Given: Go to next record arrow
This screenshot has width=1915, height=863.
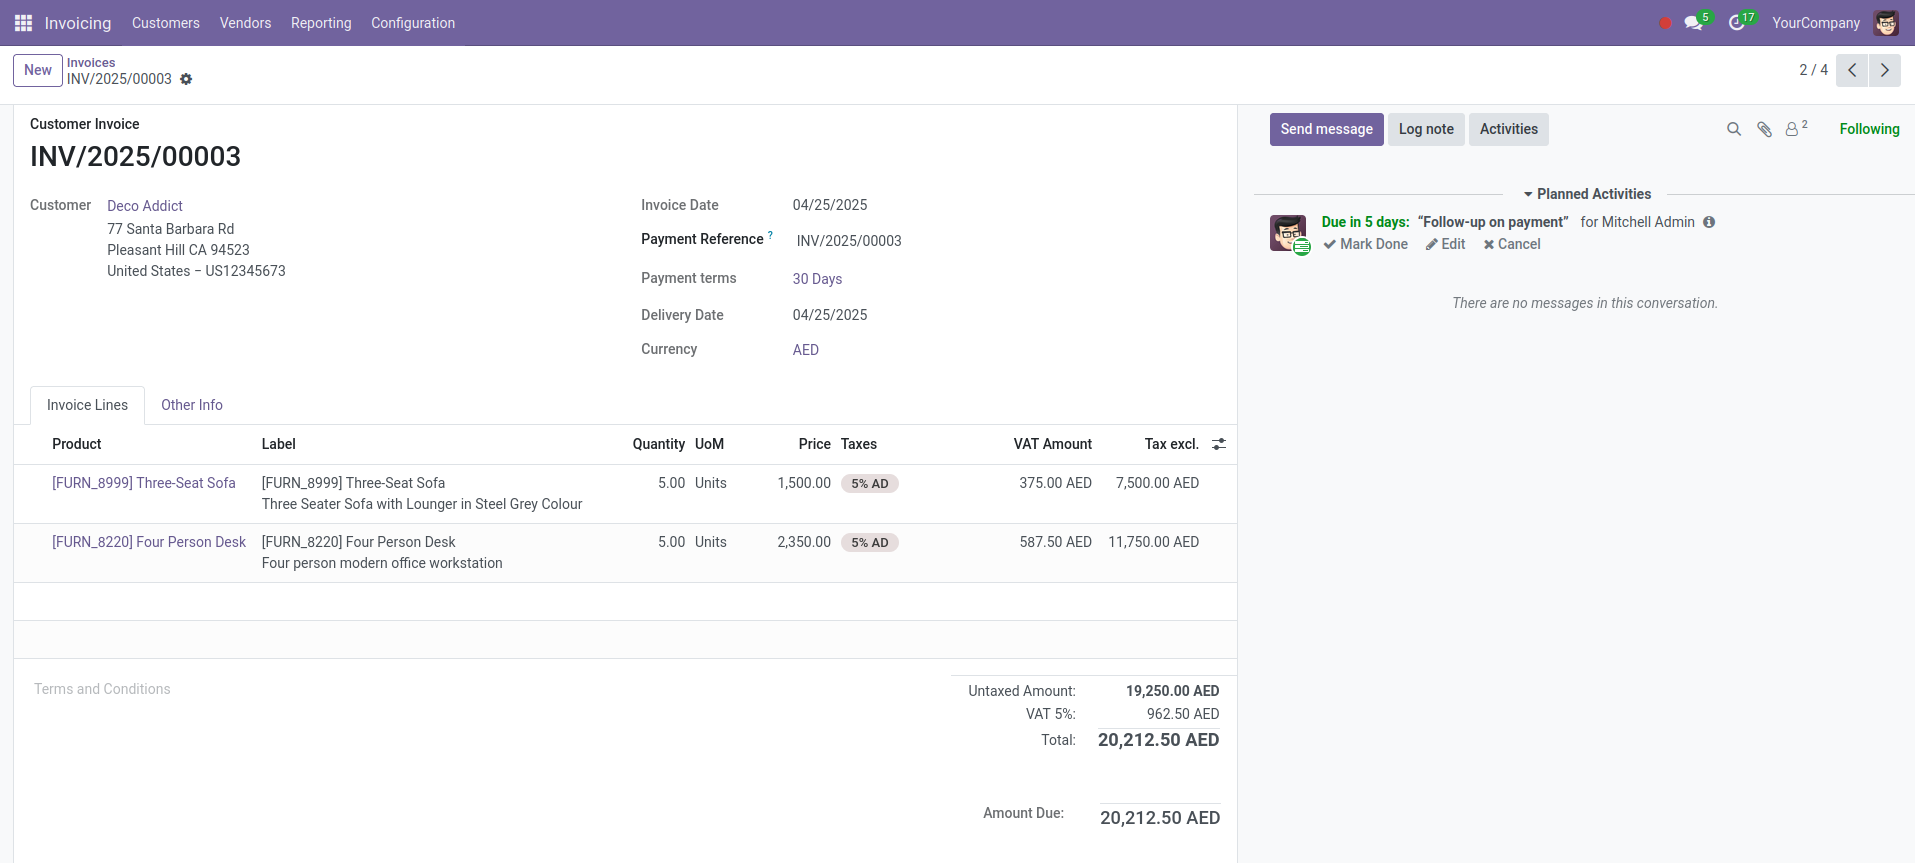Looking at the screenshot, I should pos(1885,70).
